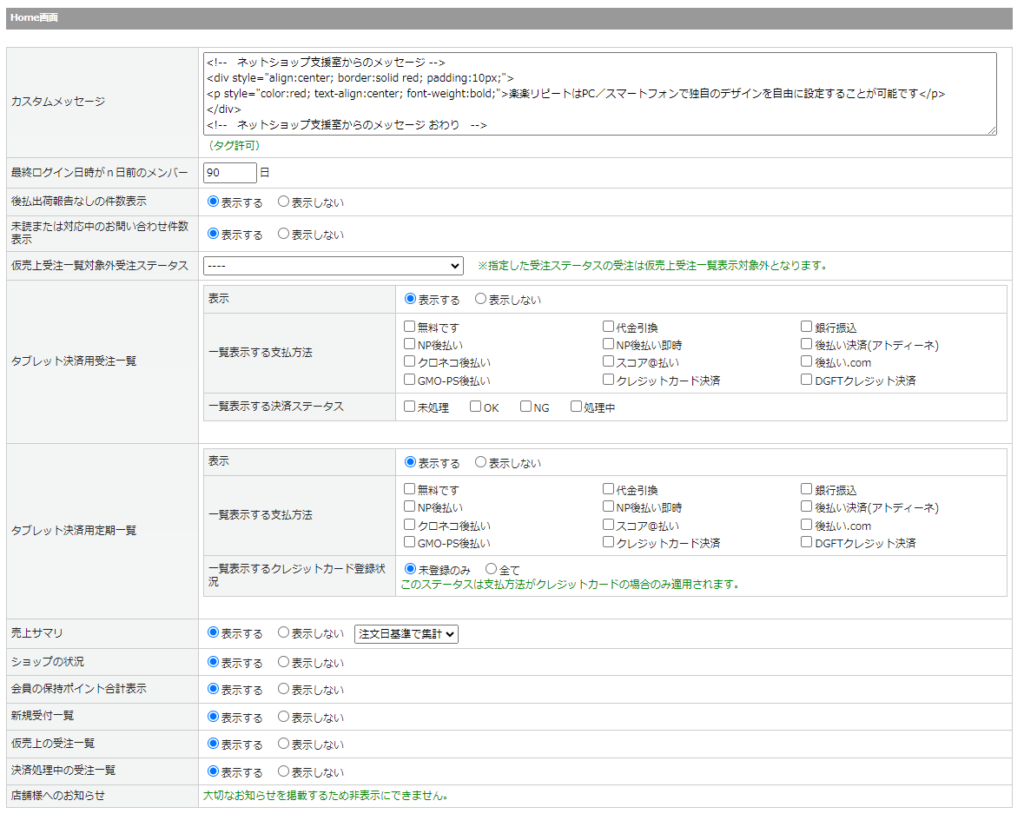Check the スコア@払い checkbox in 定期一覧

pos(607,524)
